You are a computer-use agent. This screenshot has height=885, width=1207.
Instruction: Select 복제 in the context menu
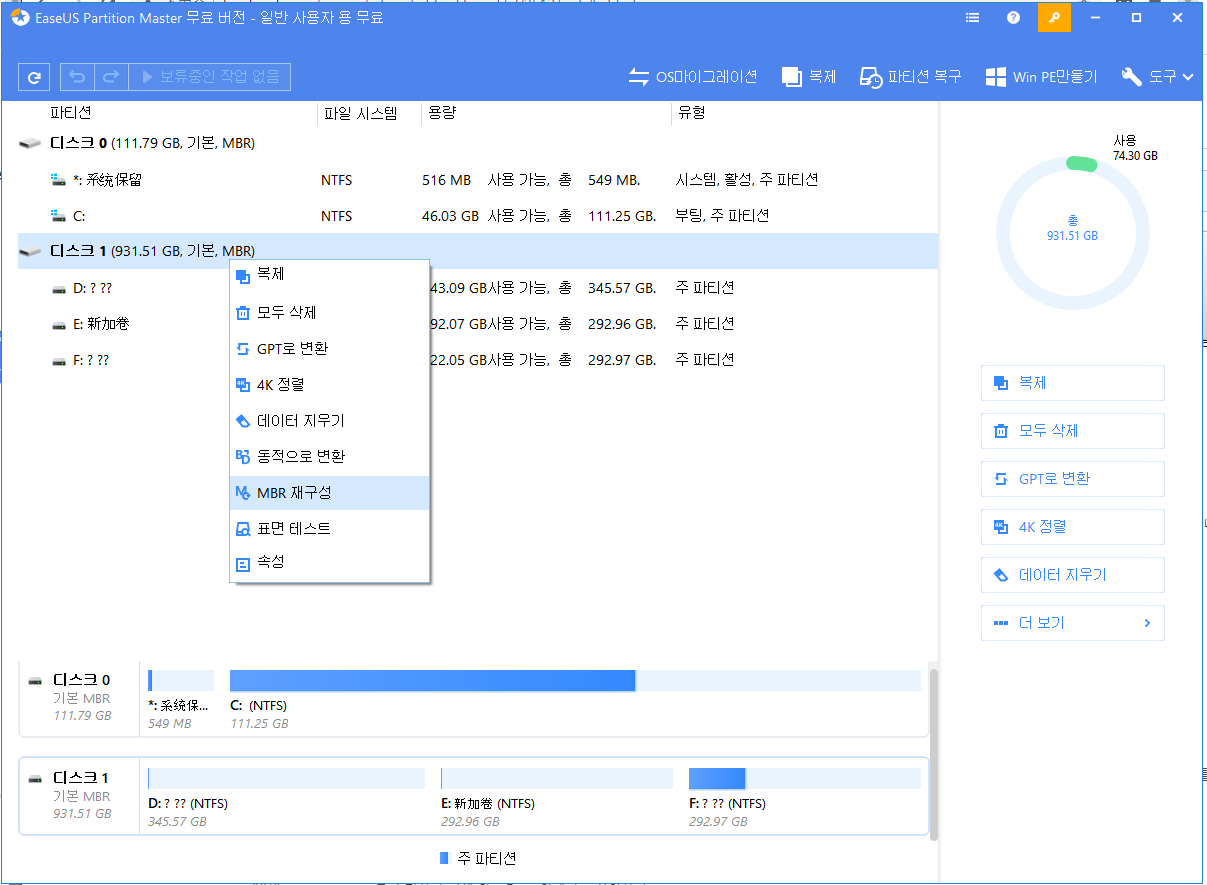[330, 275]
